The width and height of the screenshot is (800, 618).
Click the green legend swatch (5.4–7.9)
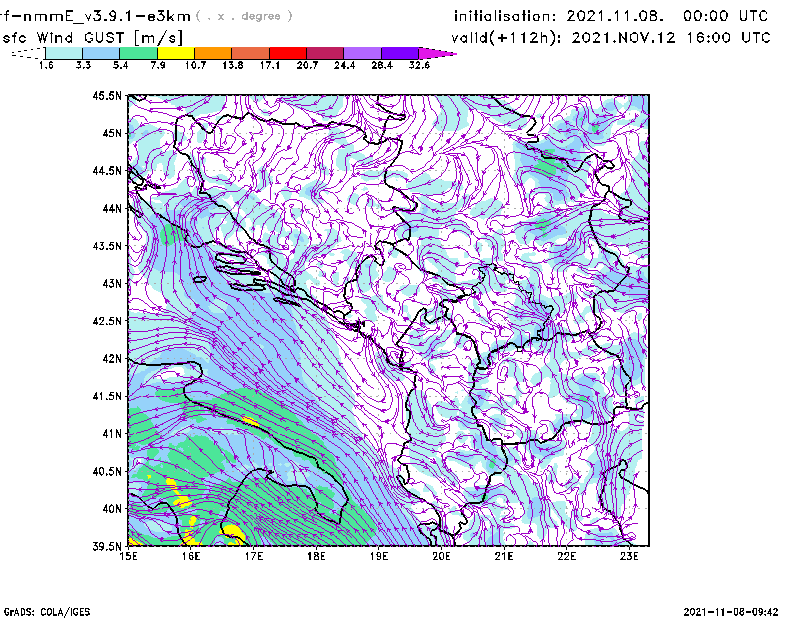point(138,53)
